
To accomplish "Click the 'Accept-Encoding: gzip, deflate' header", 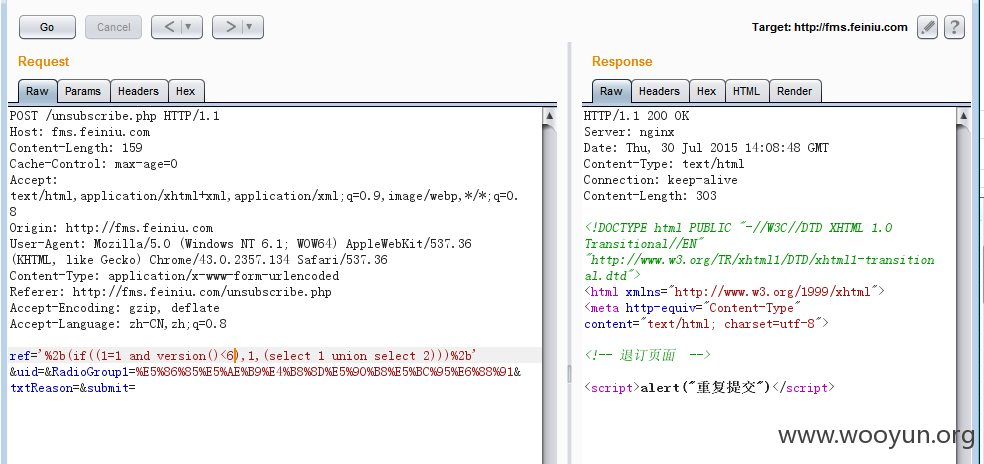I will pos(115,308).
